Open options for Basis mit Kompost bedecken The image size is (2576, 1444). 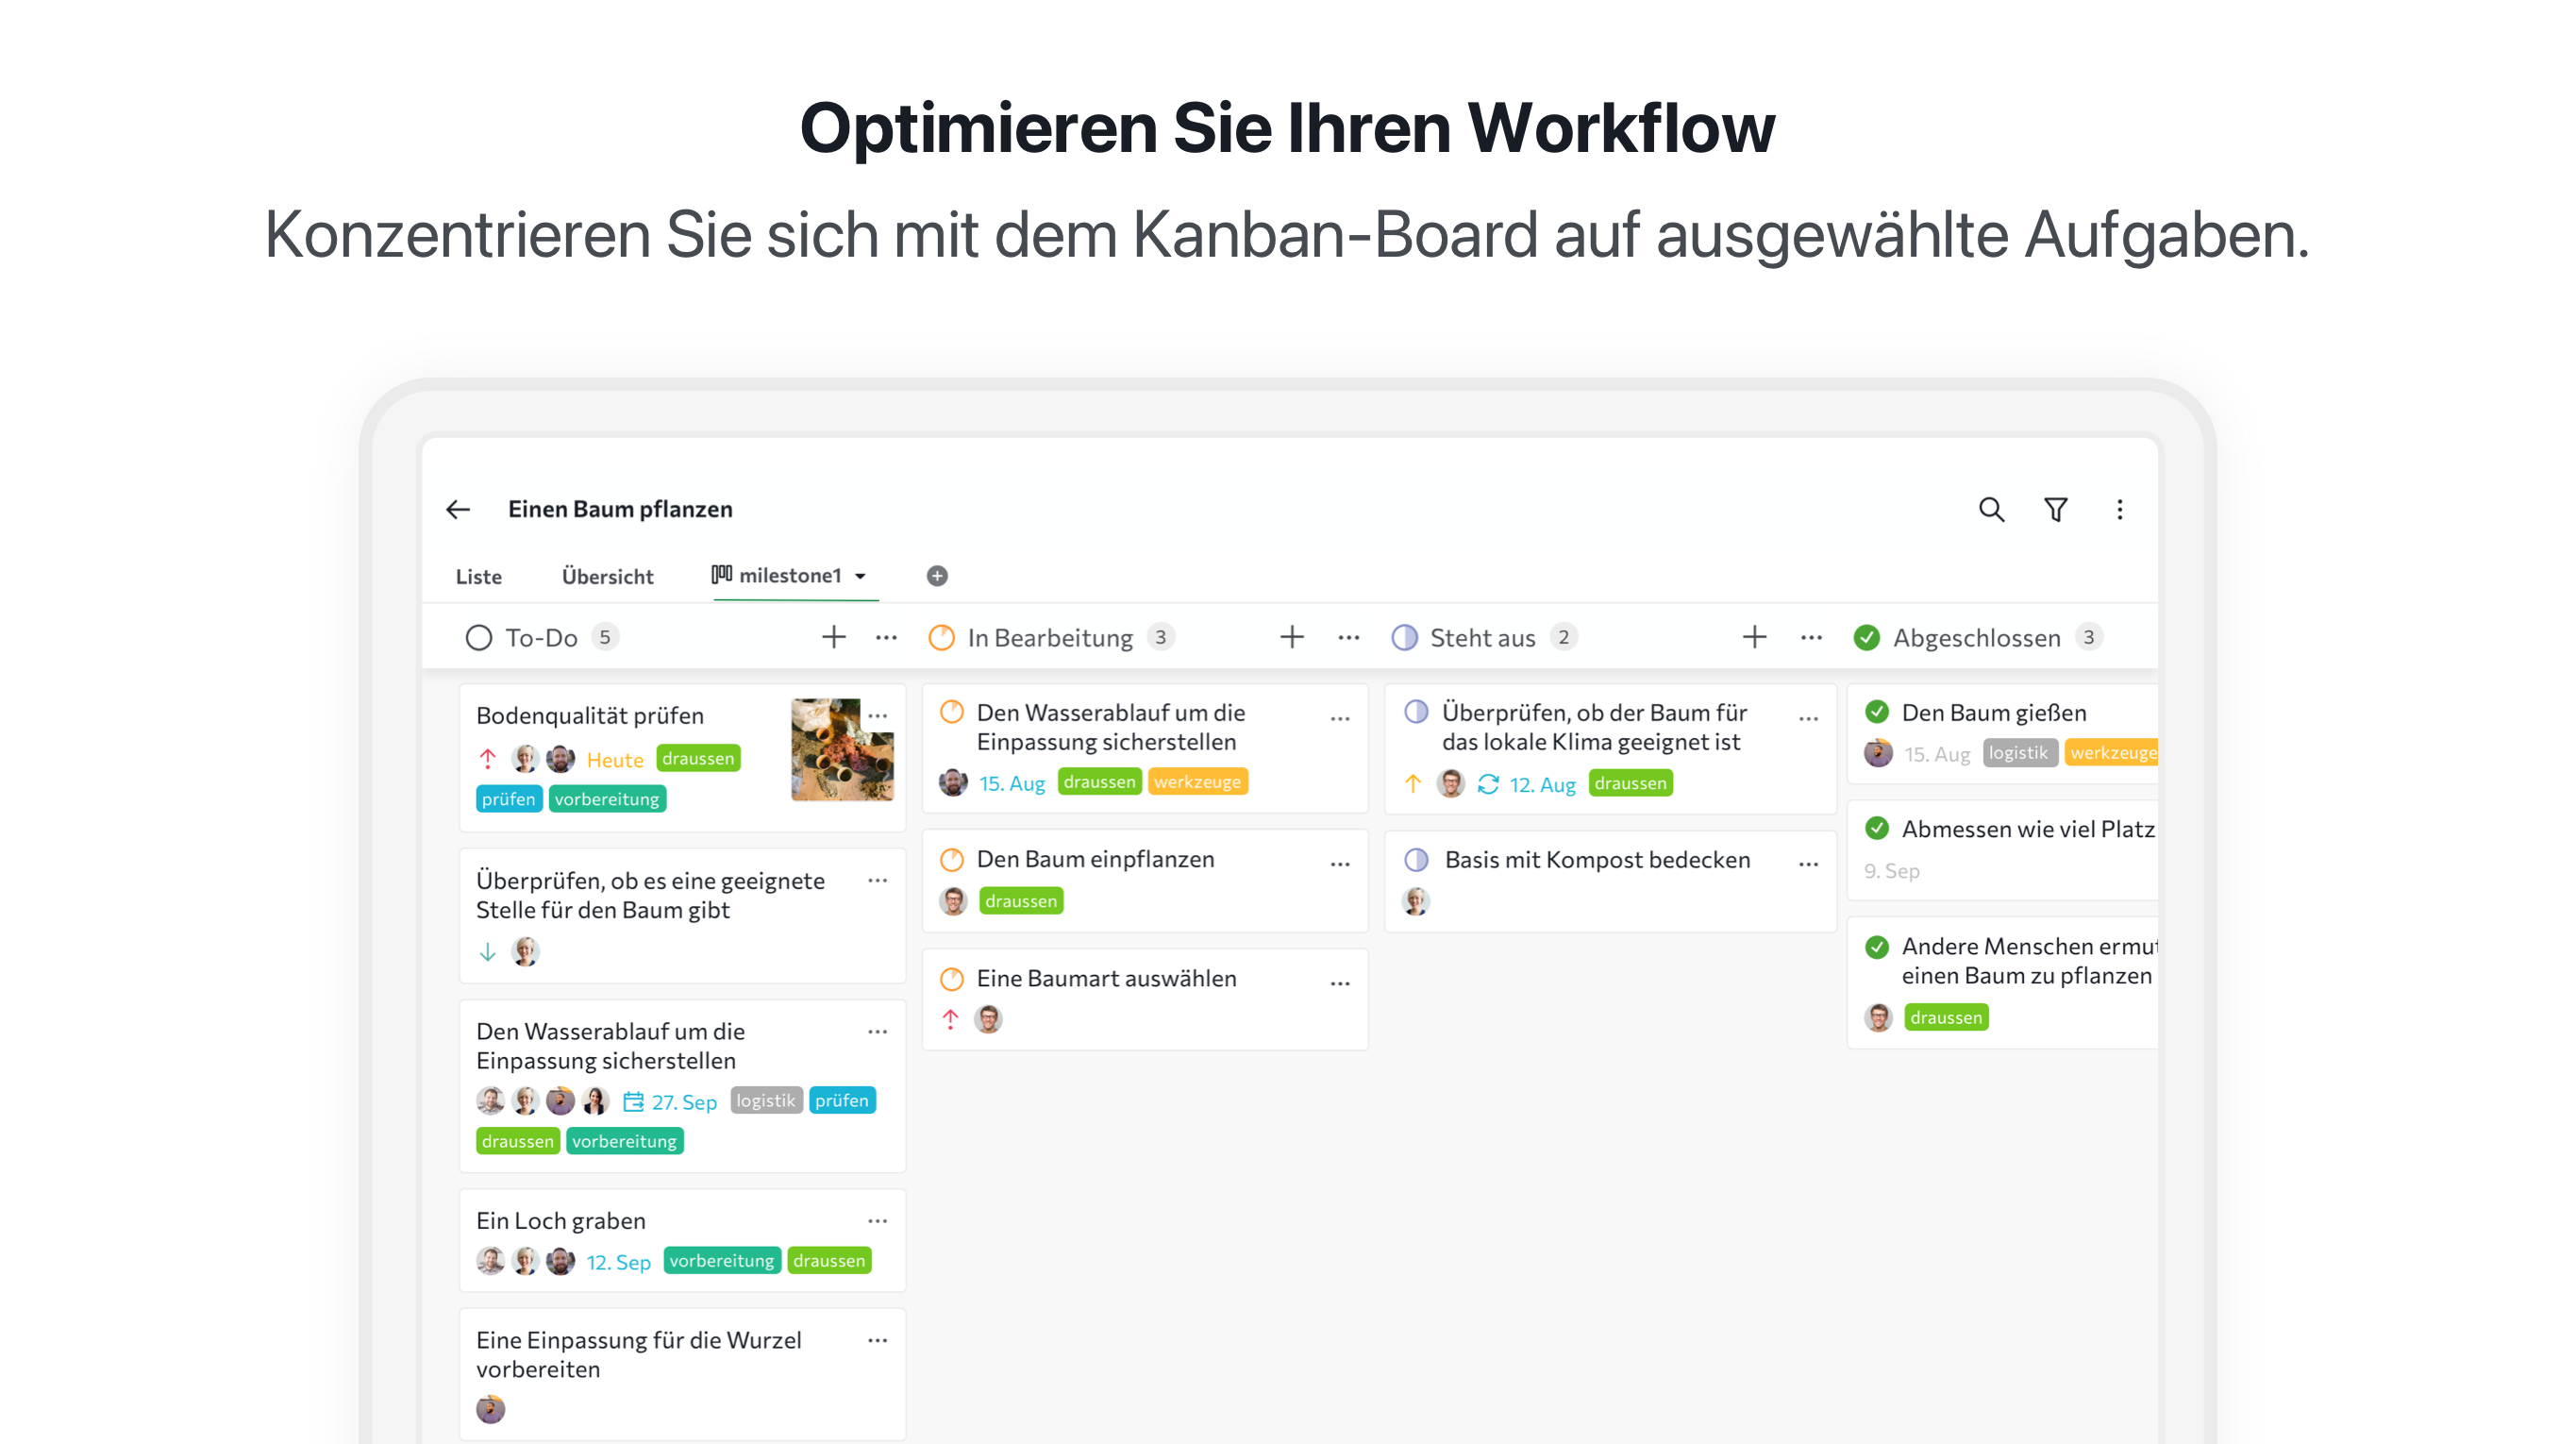tap(1808, 864)
